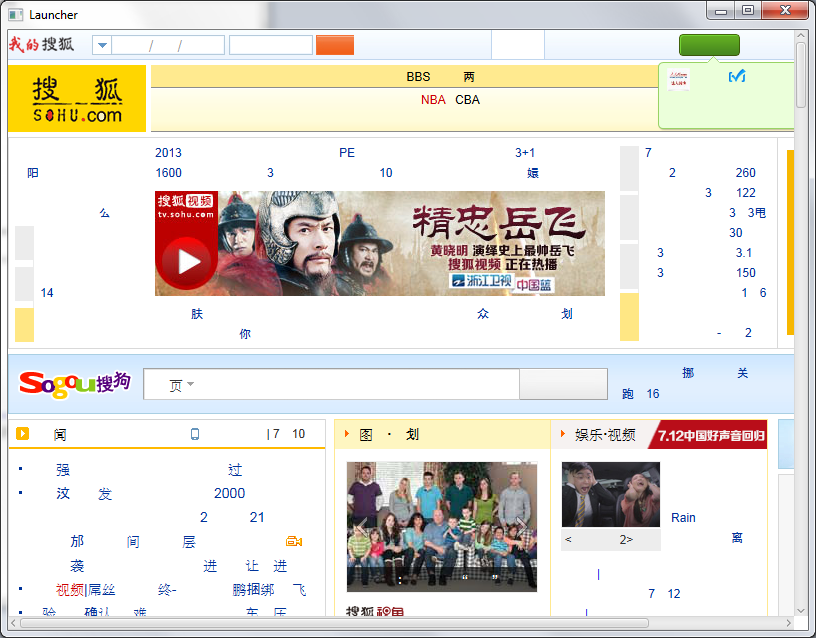Click the 我的搜狐 logo at top left
Viewport: 816px width, 638px height.
pos(42,44)
